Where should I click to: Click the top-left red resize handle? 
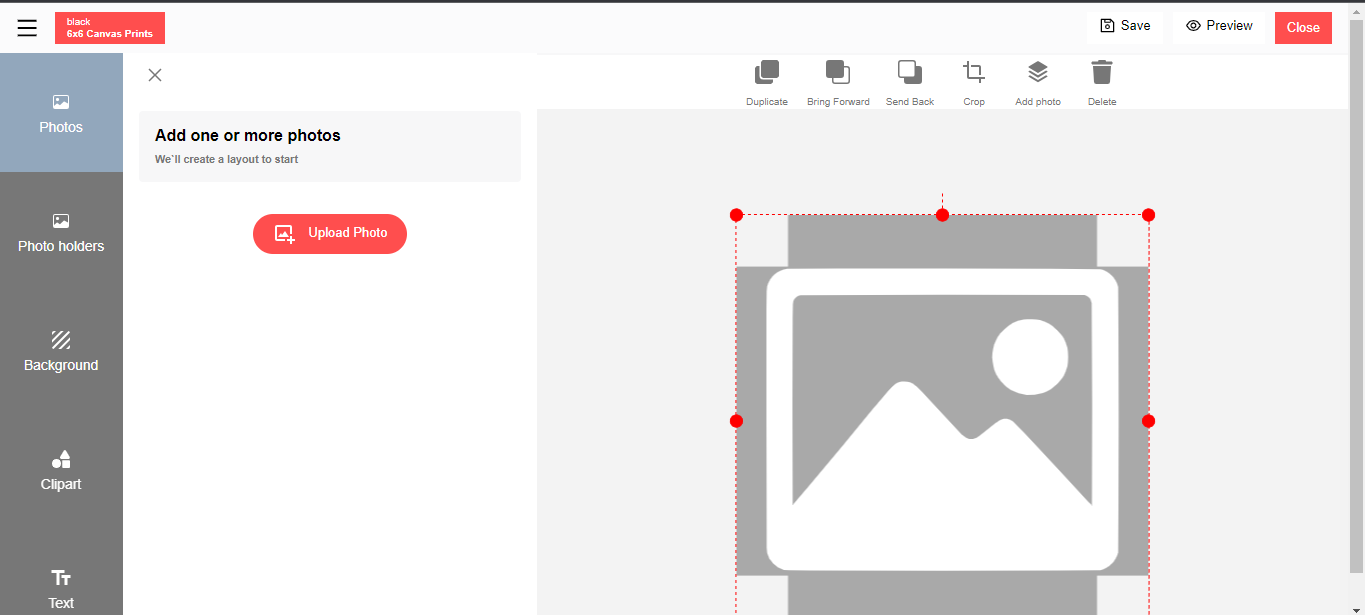(736, 215)
